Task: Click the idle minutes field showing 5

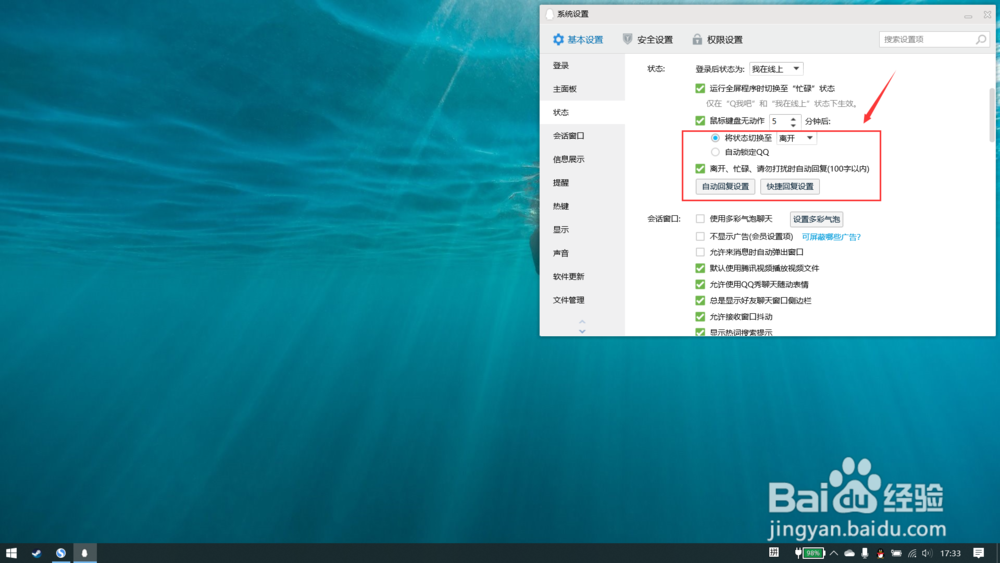Action: coord(779,121)
